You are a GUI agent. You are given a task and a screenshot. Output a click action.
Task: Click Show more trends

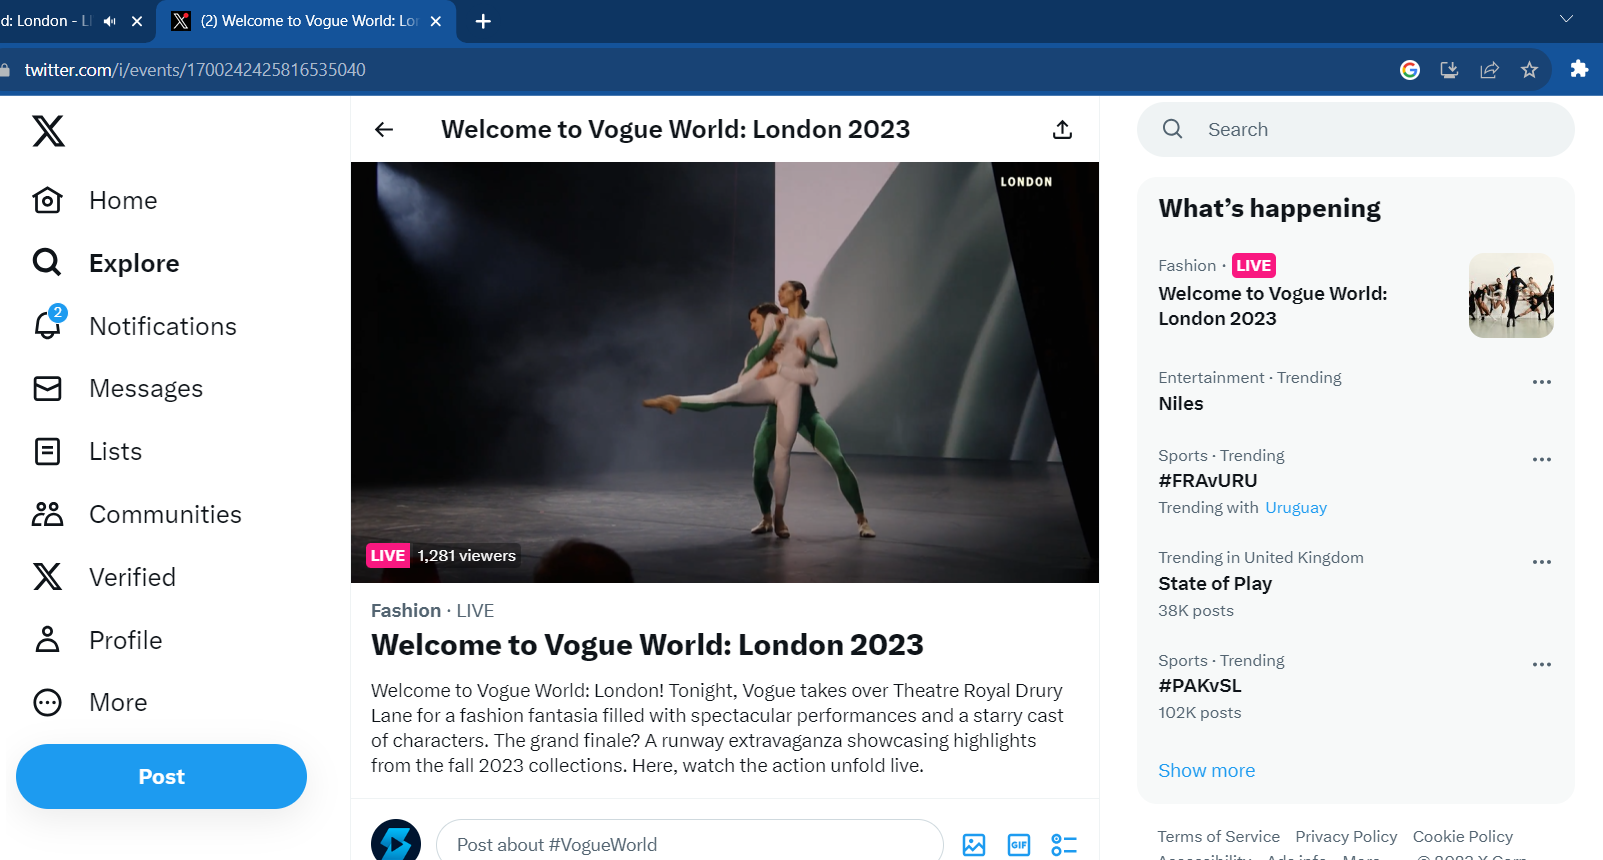tap(1207, 771)
